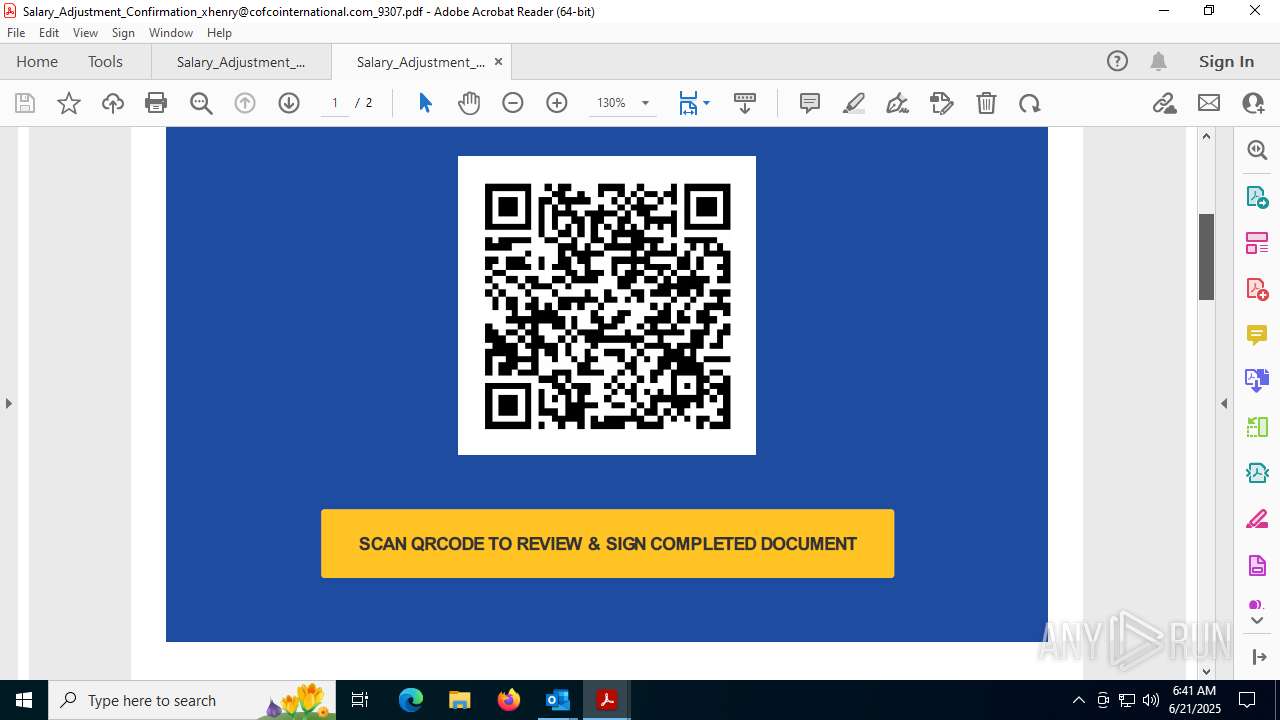Switch to the first Salary_Adjustment document tab
The height and width of the screenshot is (720, 1280).
coord(241,61)
